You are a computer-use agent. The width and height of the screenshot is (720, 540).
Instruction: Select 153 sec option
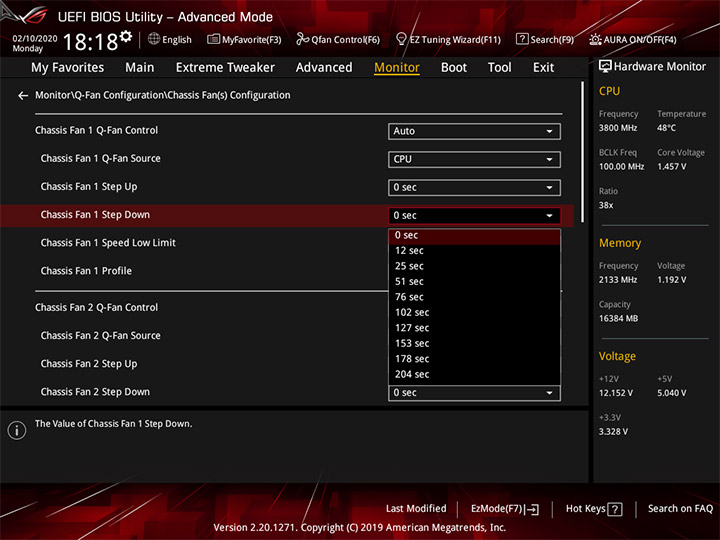coord(474,343)
